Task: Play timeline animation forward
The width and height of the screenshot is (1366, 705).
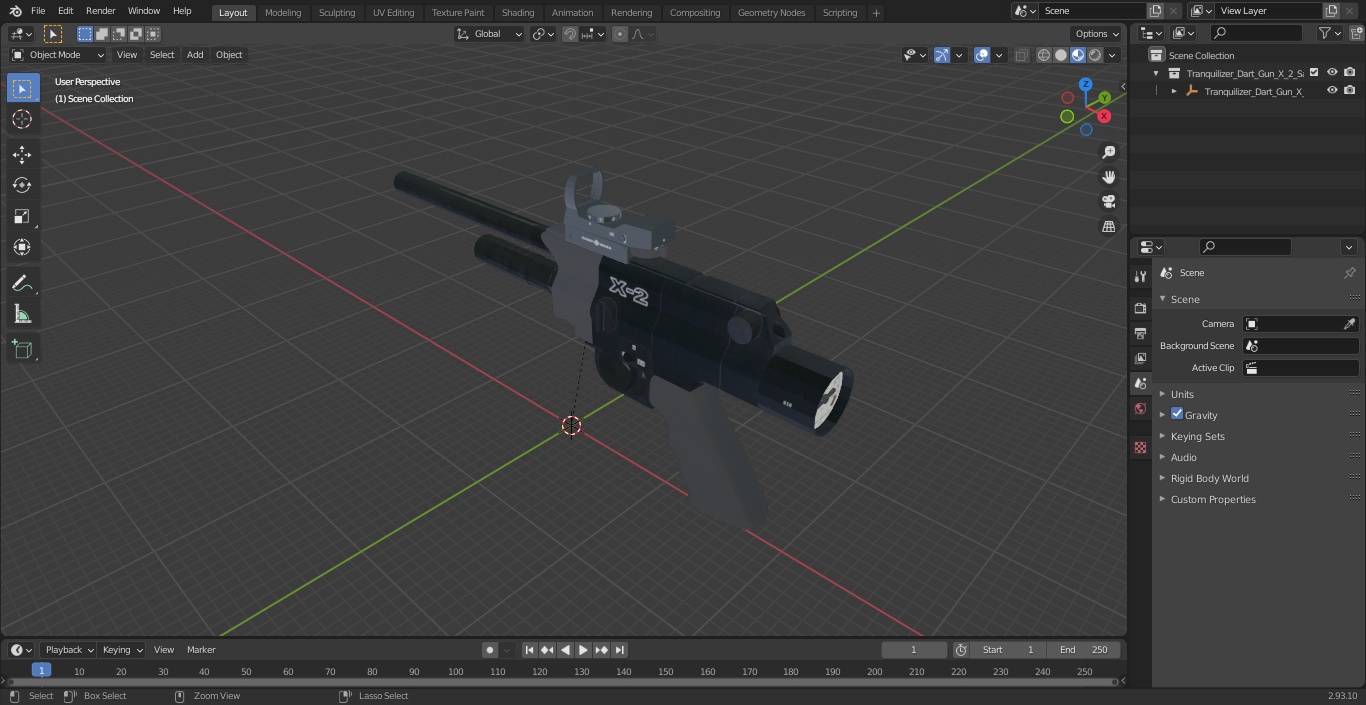Action: (583, 650)
